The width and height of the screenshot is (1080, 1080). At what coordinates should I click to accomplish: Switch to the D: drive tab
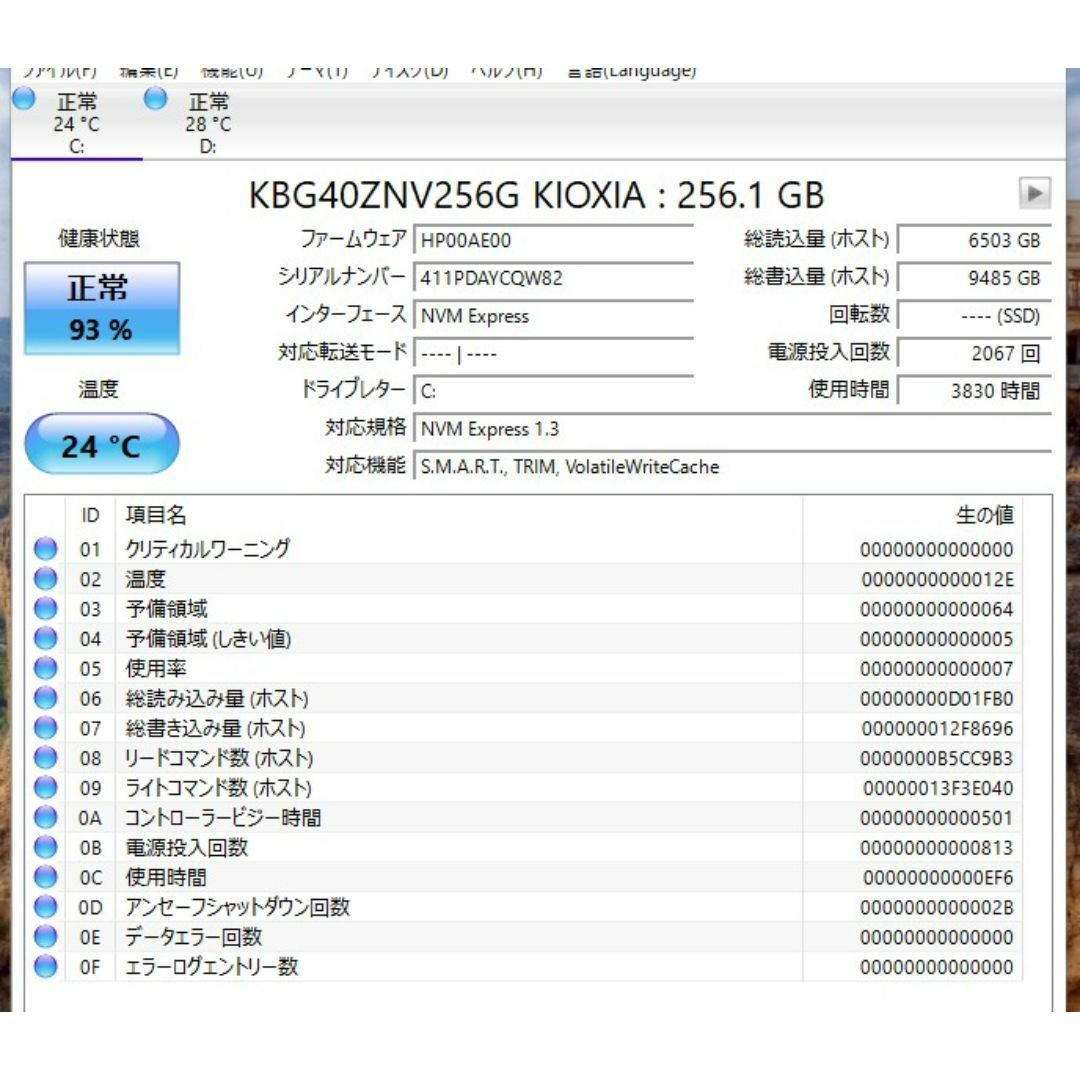coord(208,123)
